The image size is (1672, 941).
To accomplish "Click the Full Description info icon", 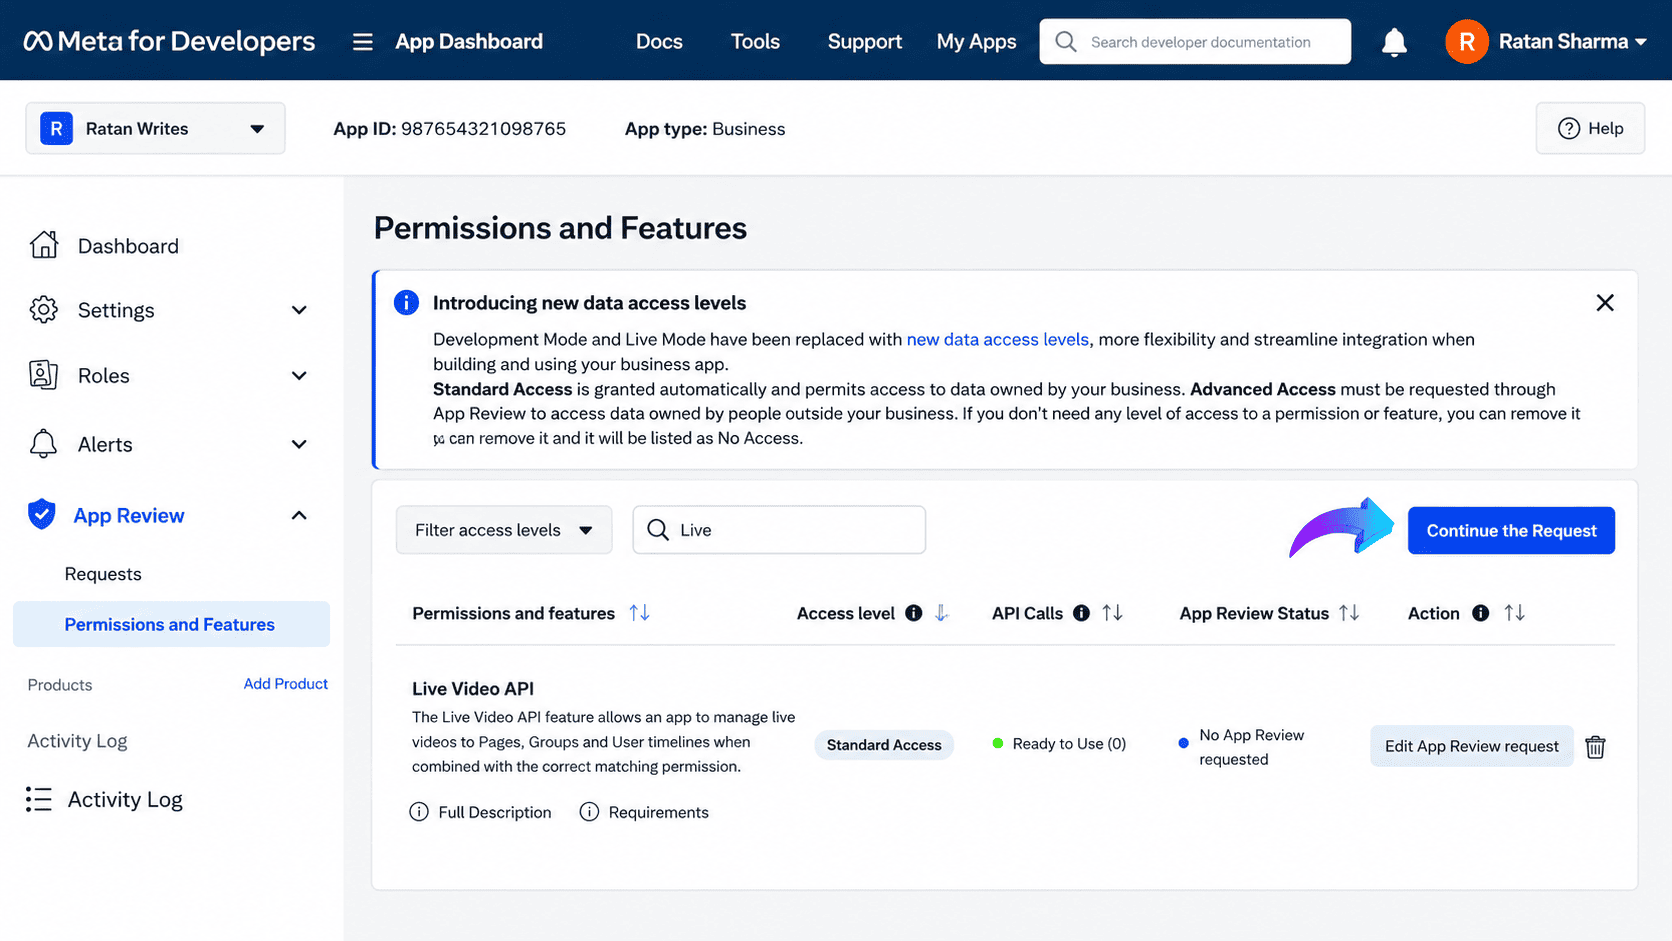I will coord(419,811).
